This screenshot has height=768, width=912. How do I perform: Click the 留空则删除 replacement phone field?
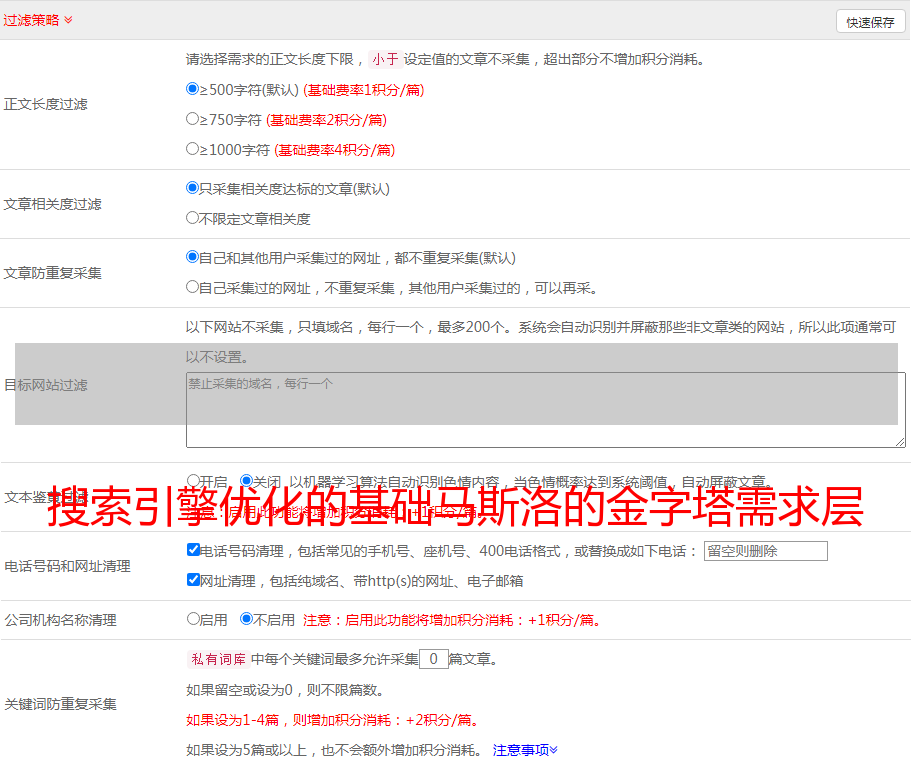(765, 551)
